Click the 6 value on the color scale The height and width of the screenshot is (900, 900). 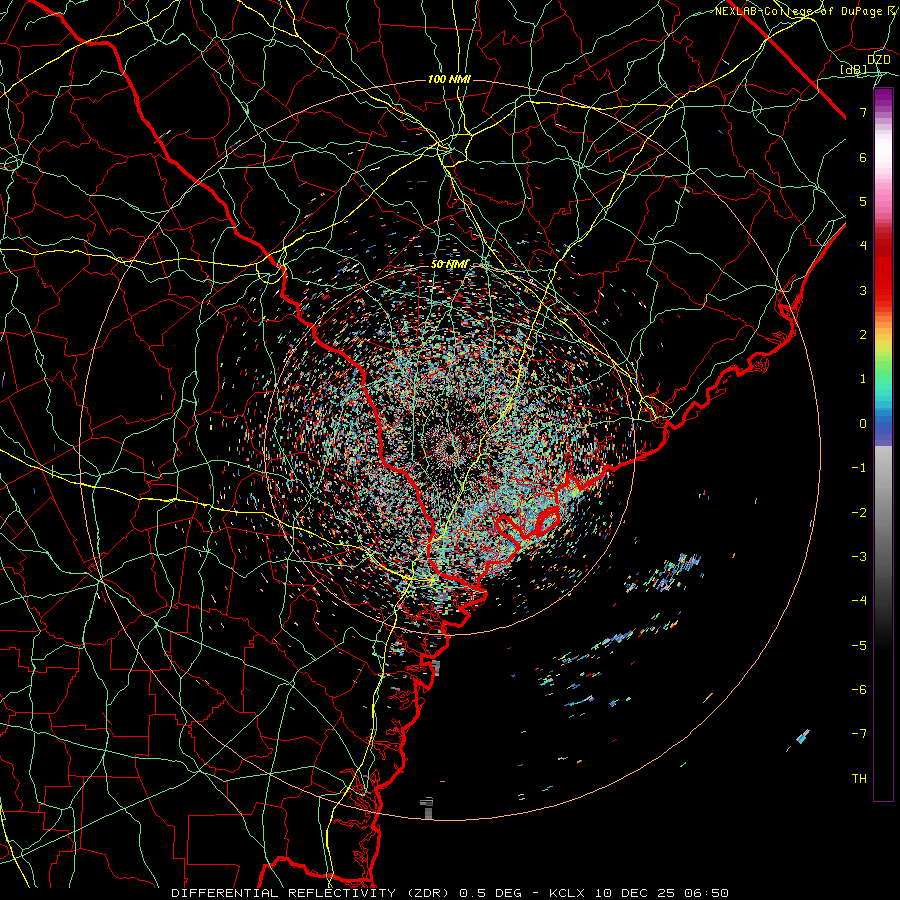863,157
